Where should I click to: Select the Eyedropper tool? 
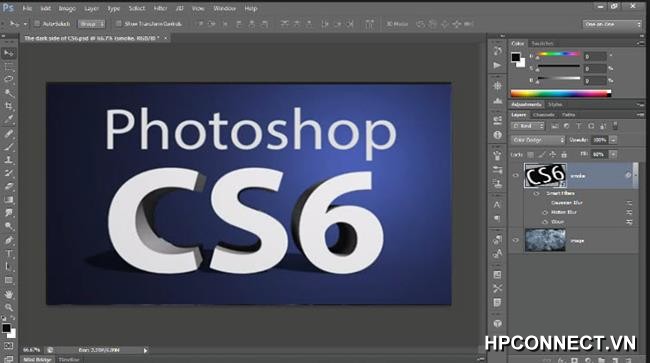tap(8, 119)
